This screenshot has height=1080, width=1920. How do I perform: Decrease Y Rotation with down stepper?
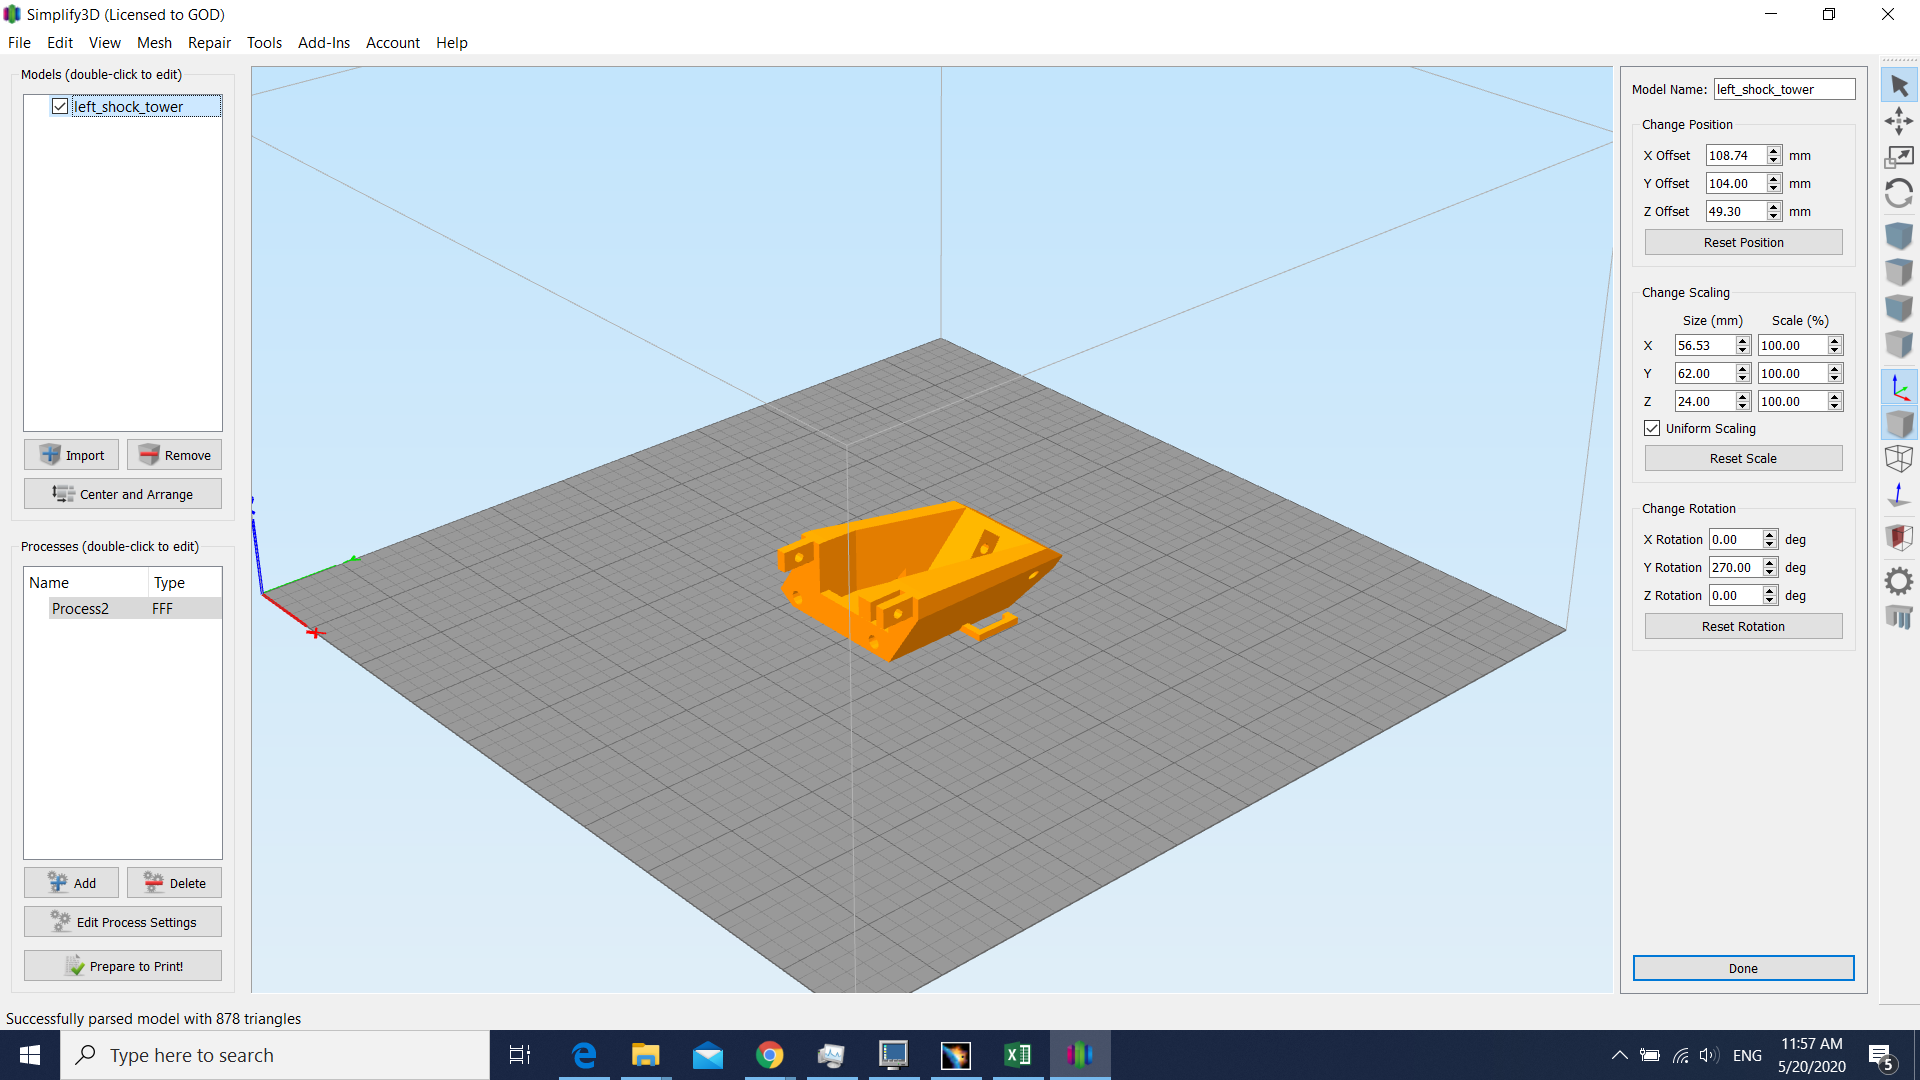1770,572
